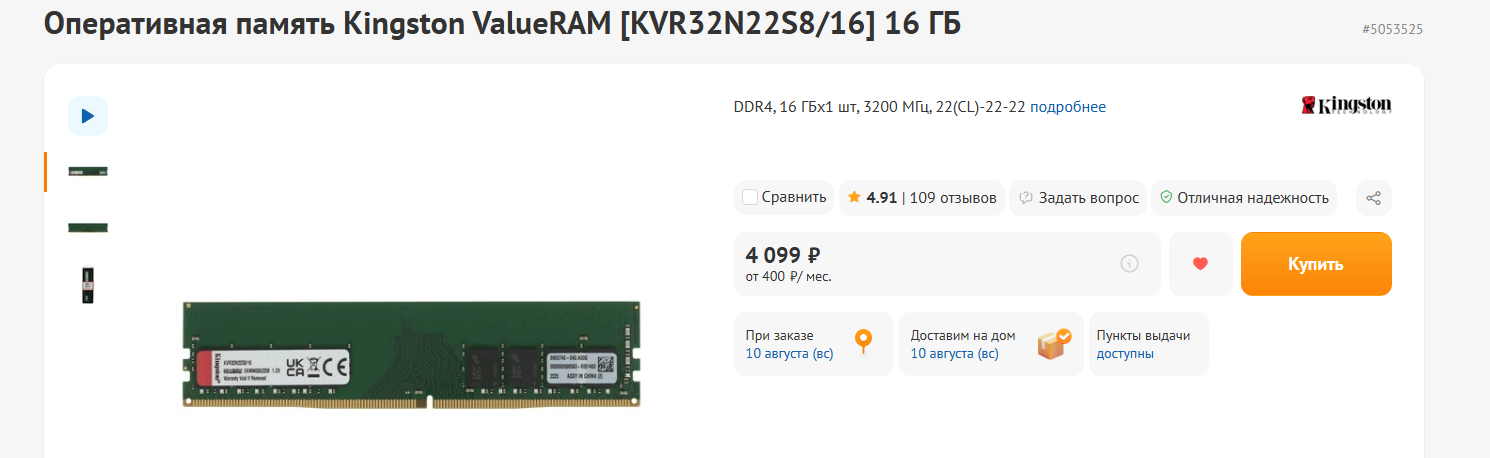1490x458 pixels.
Task: Click the main RAM module product image
Action: tap(412, 354)
